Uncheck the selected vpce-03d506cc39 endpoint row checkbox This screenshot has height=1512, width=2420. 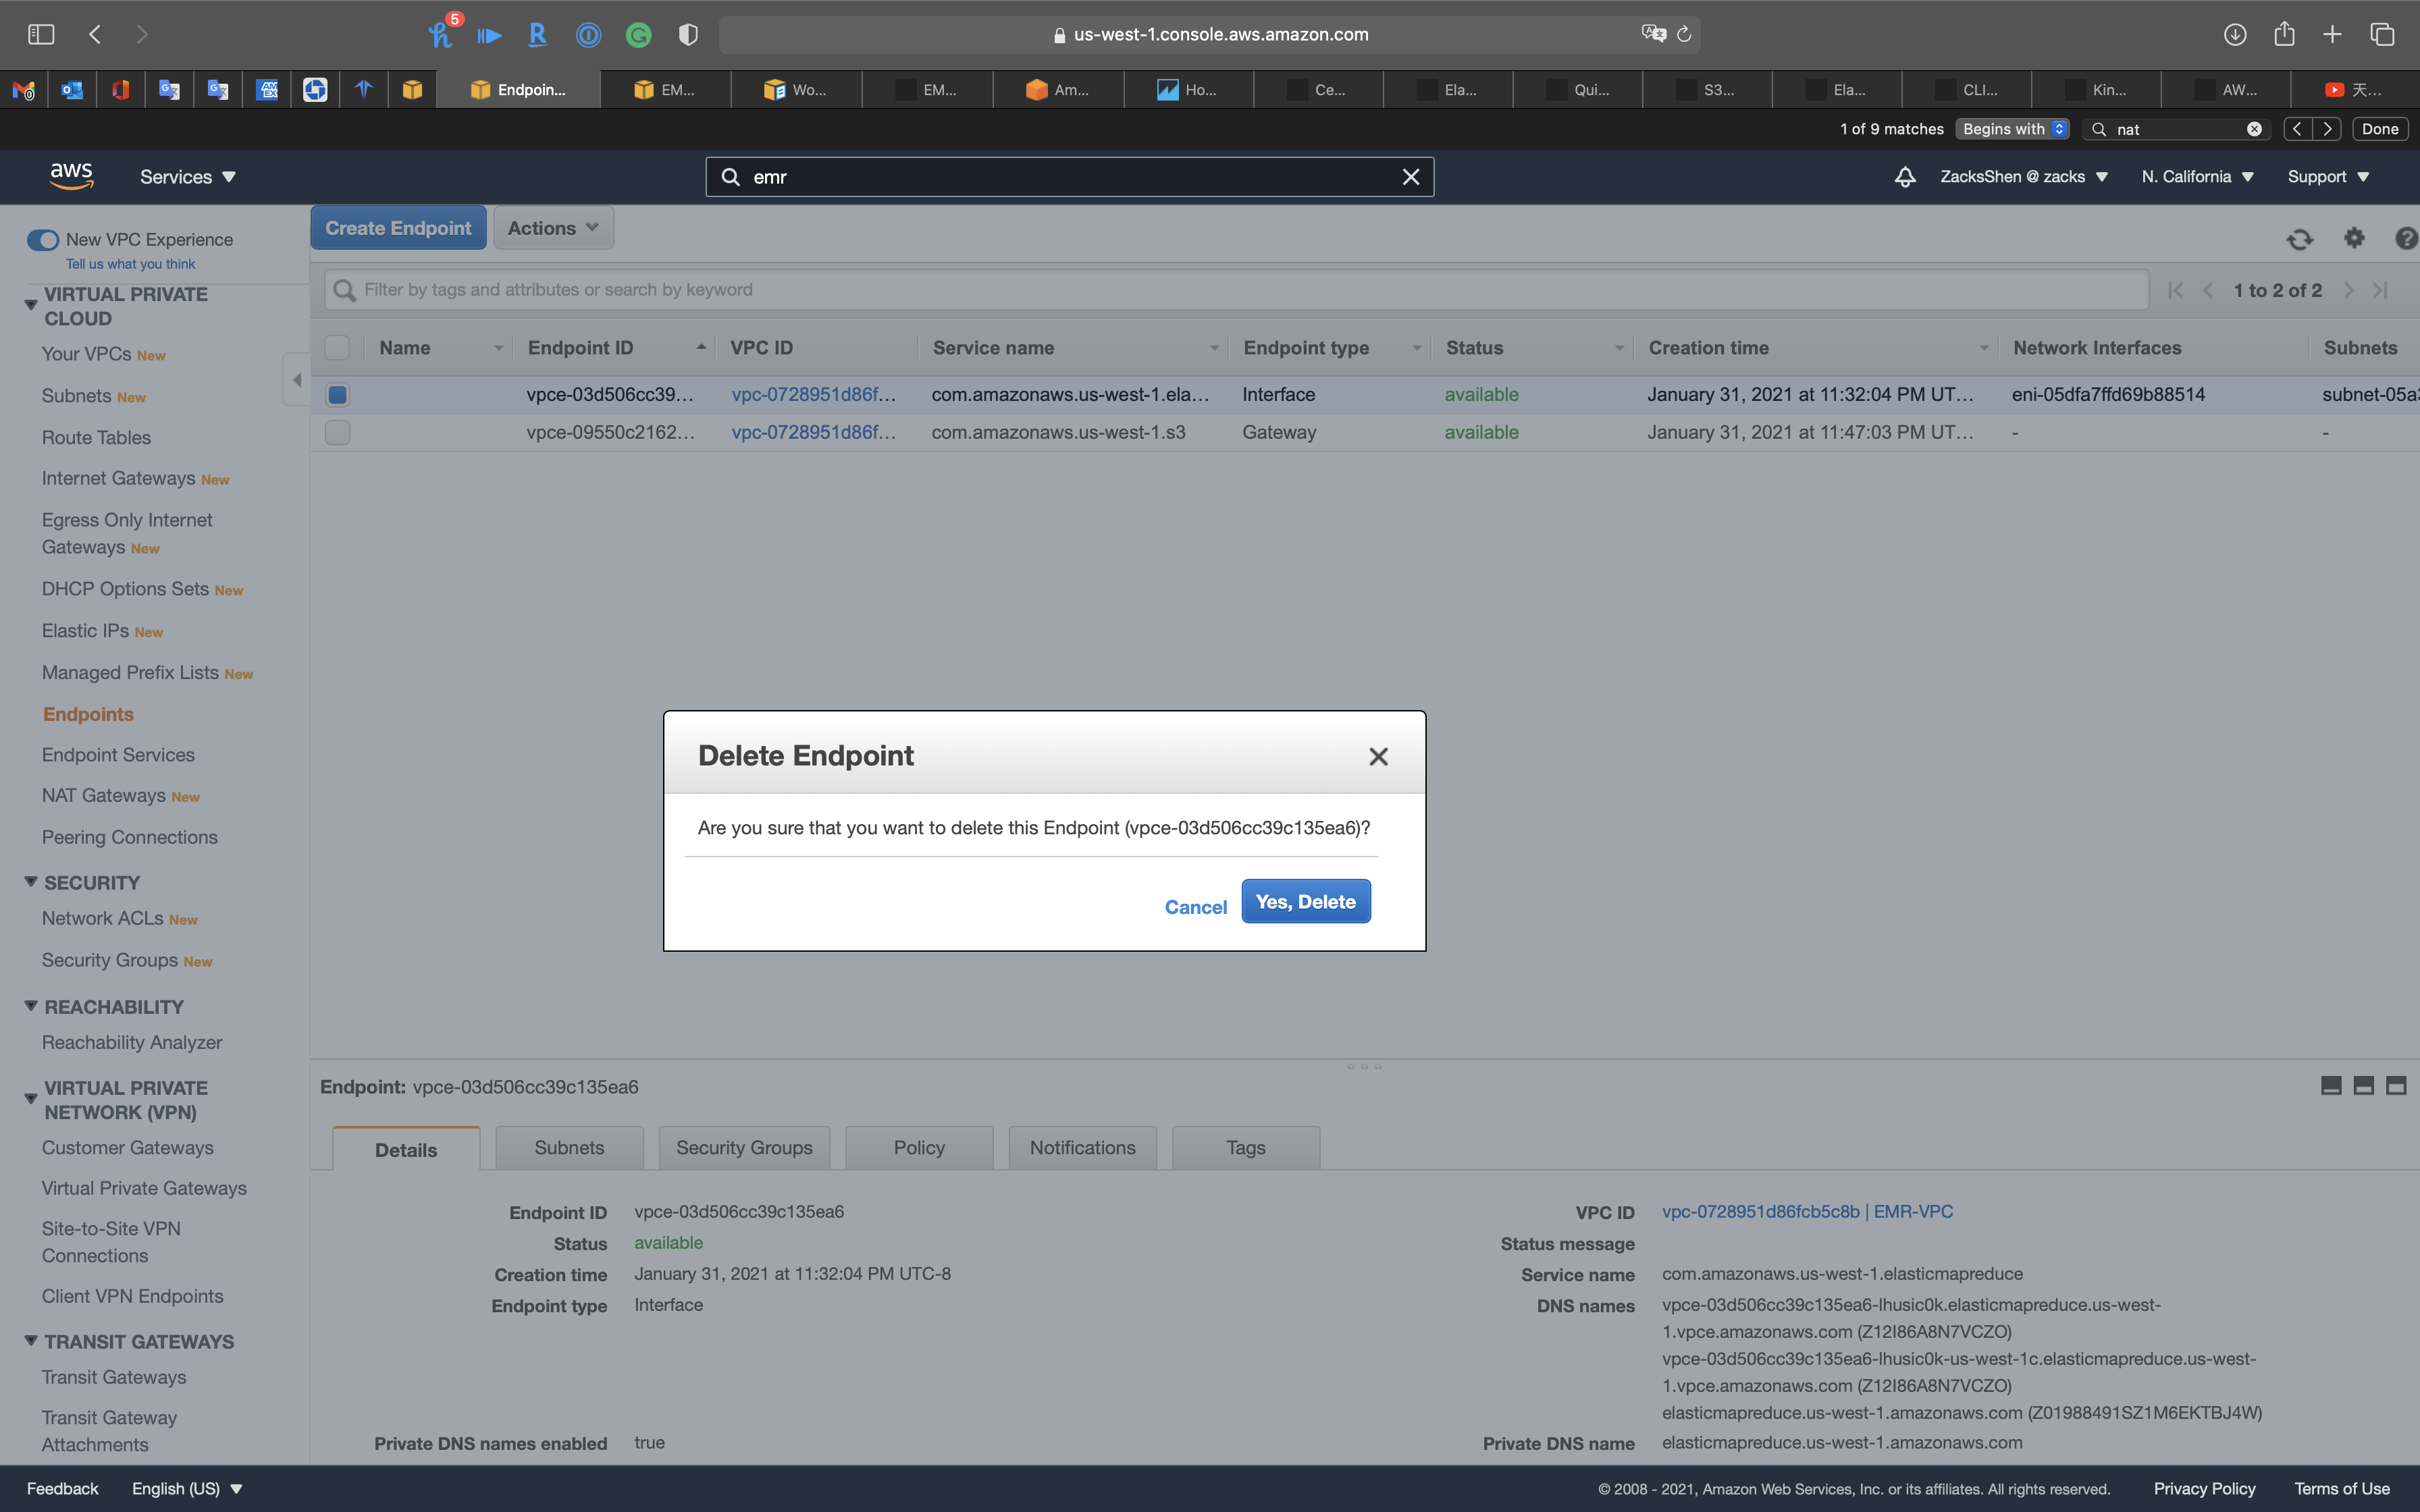338,395
